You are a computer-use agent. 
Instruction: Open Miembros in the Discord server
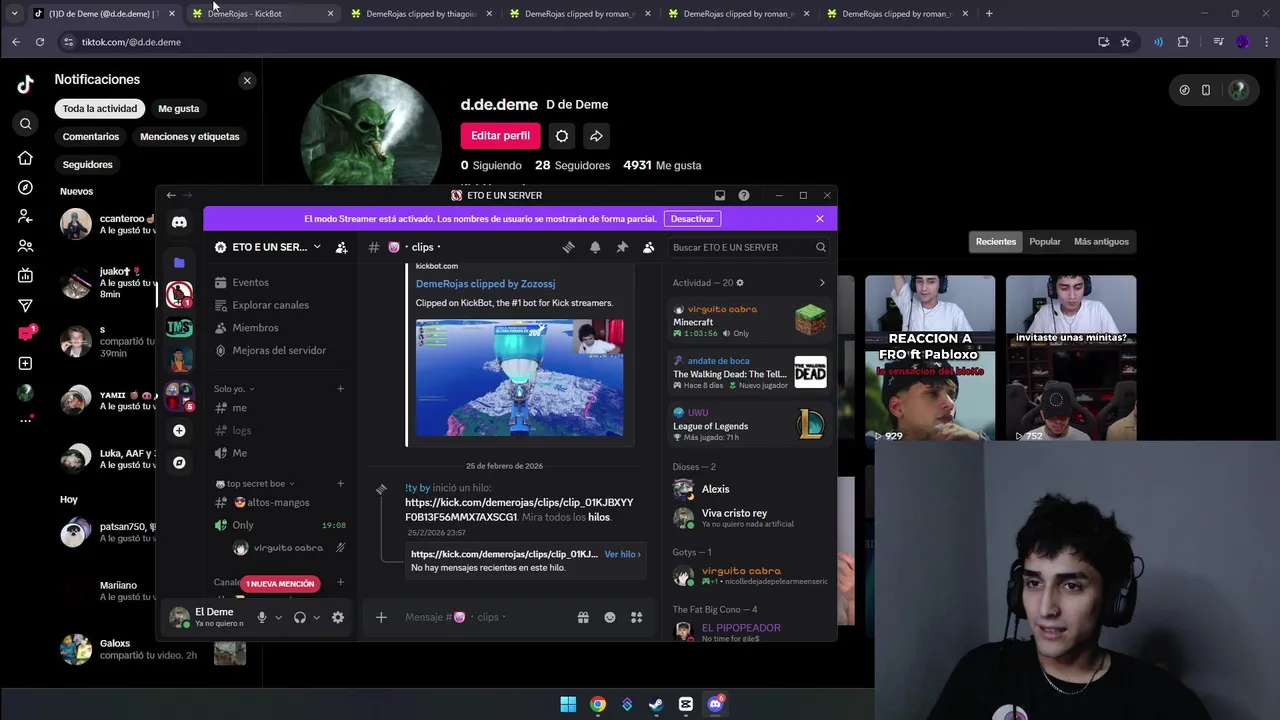point(255,328)
